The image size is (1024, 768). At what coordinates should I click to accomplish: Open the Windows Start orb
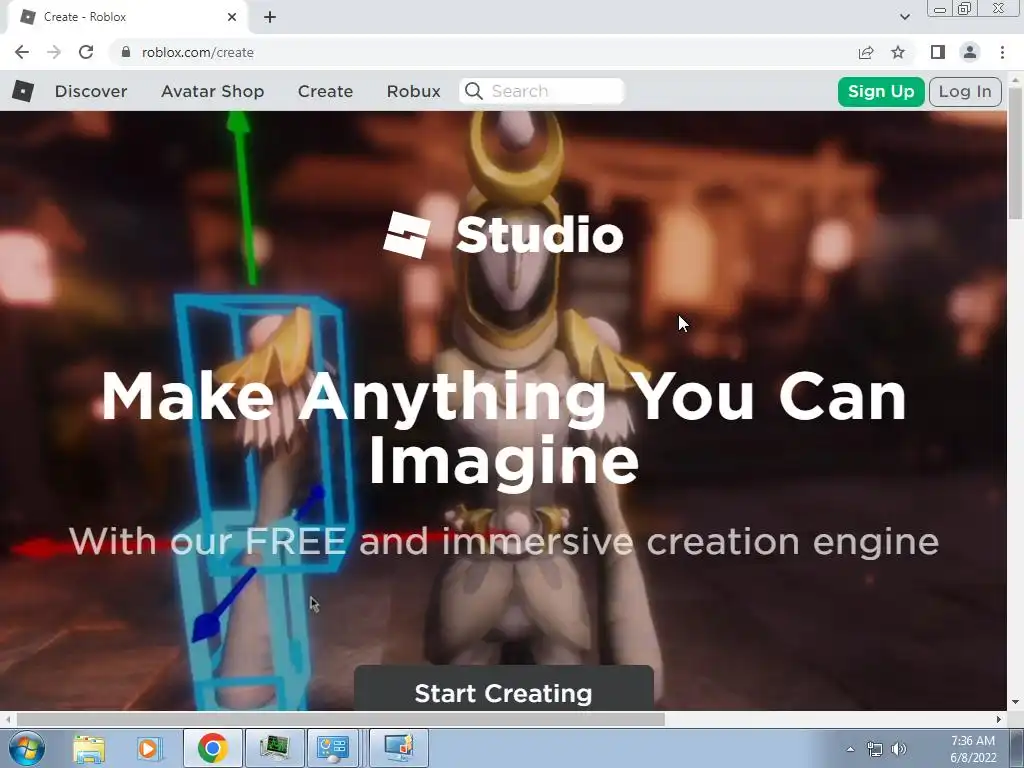pos(27,748)
